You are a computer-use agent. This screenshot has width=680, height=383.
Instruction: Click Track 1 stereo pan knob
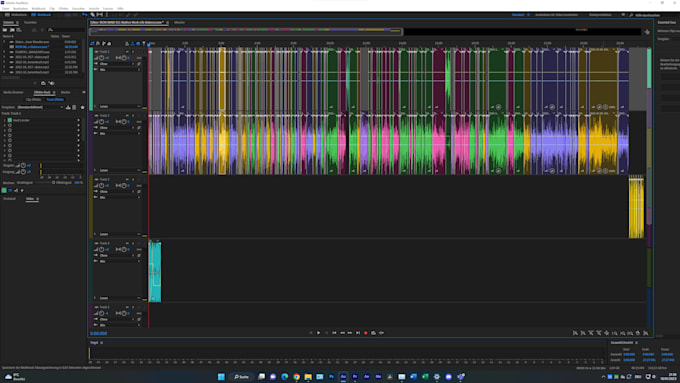pos(124,58)
